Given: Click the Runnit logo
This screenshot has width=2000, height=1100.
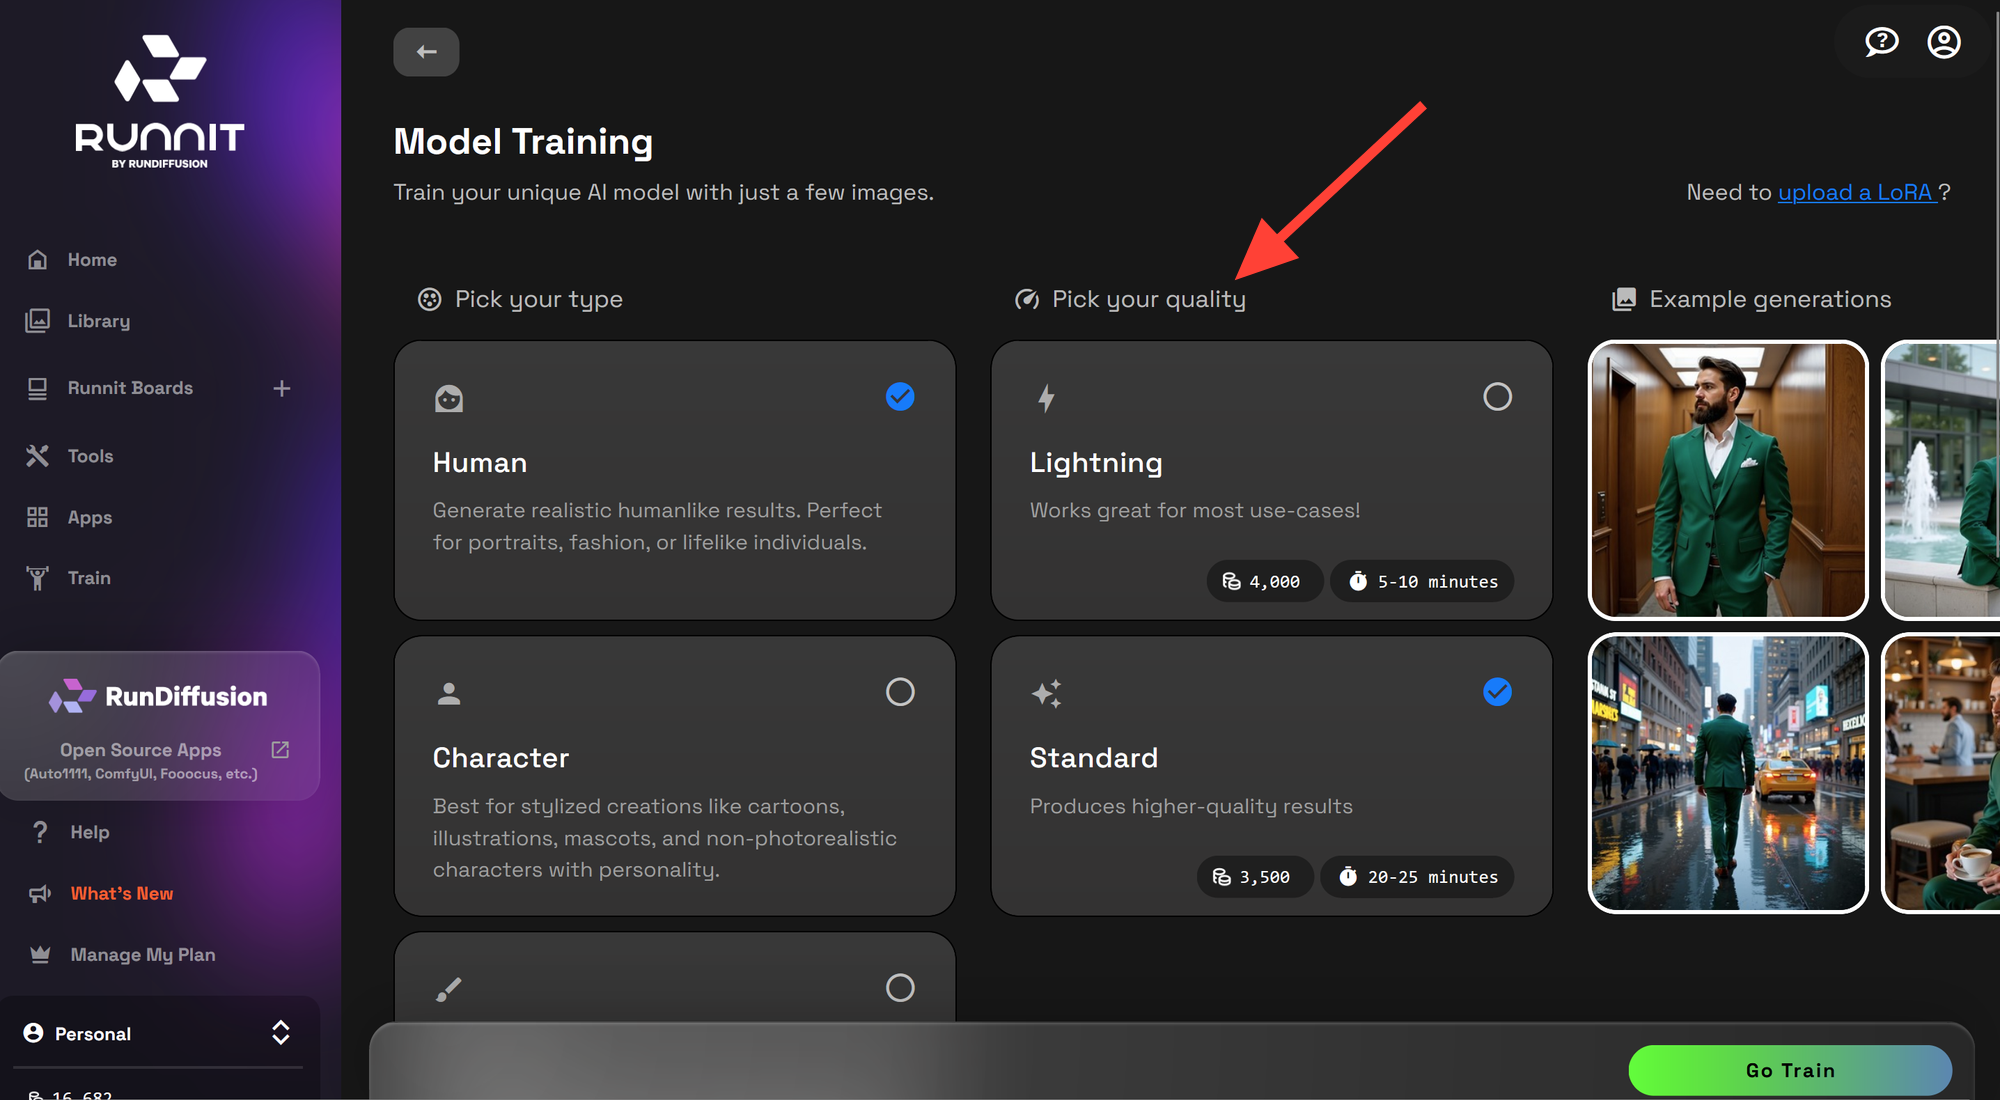Looking at the screenshot, I should pyautogui.click(x=160, y=102).
